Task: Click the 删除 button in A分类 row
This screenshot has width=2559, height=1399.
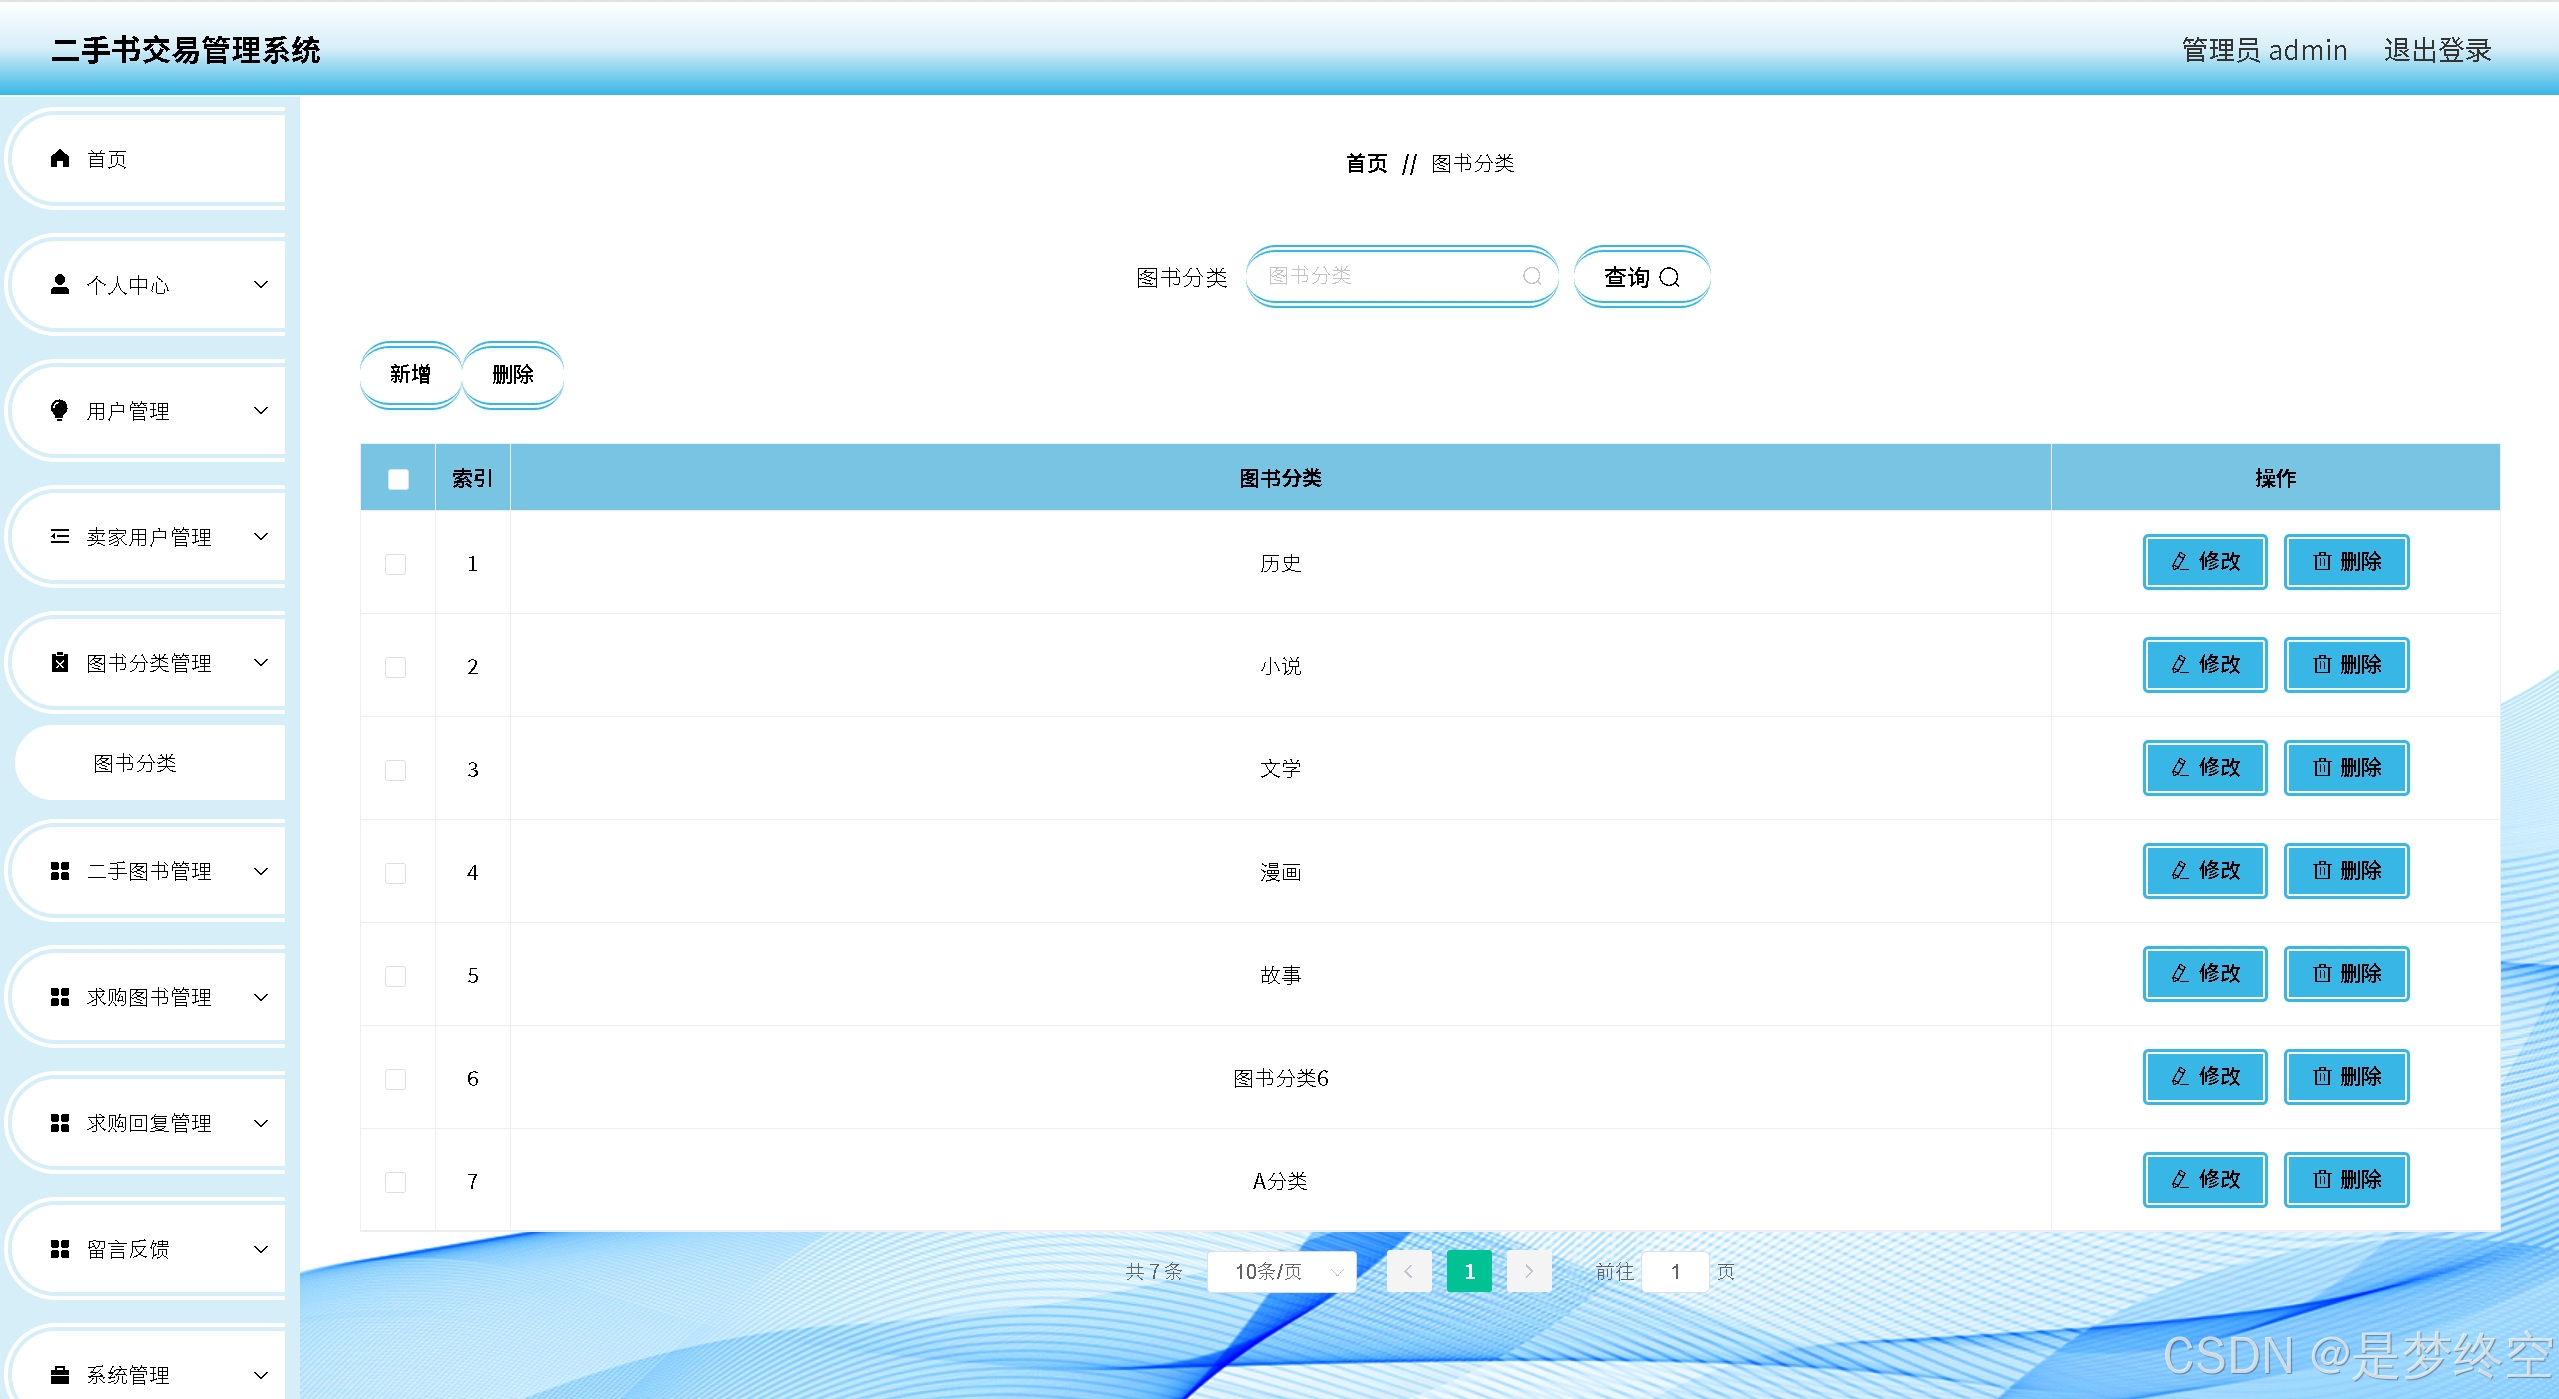Action: click(x=2346, y=1180)
